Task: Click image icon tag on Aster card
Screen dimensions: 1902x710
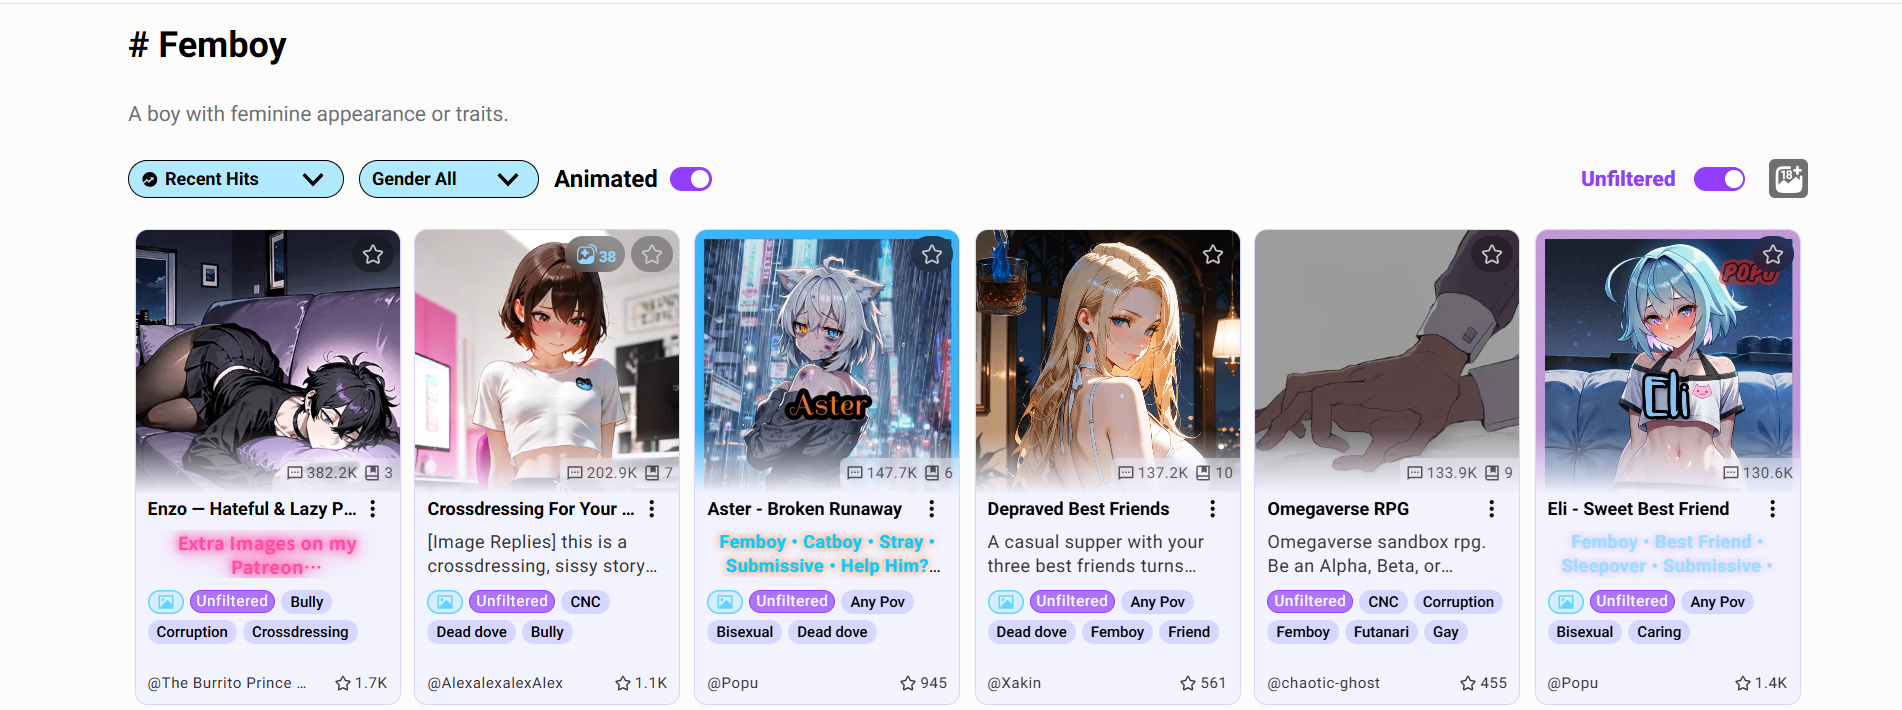Action: 725,602
